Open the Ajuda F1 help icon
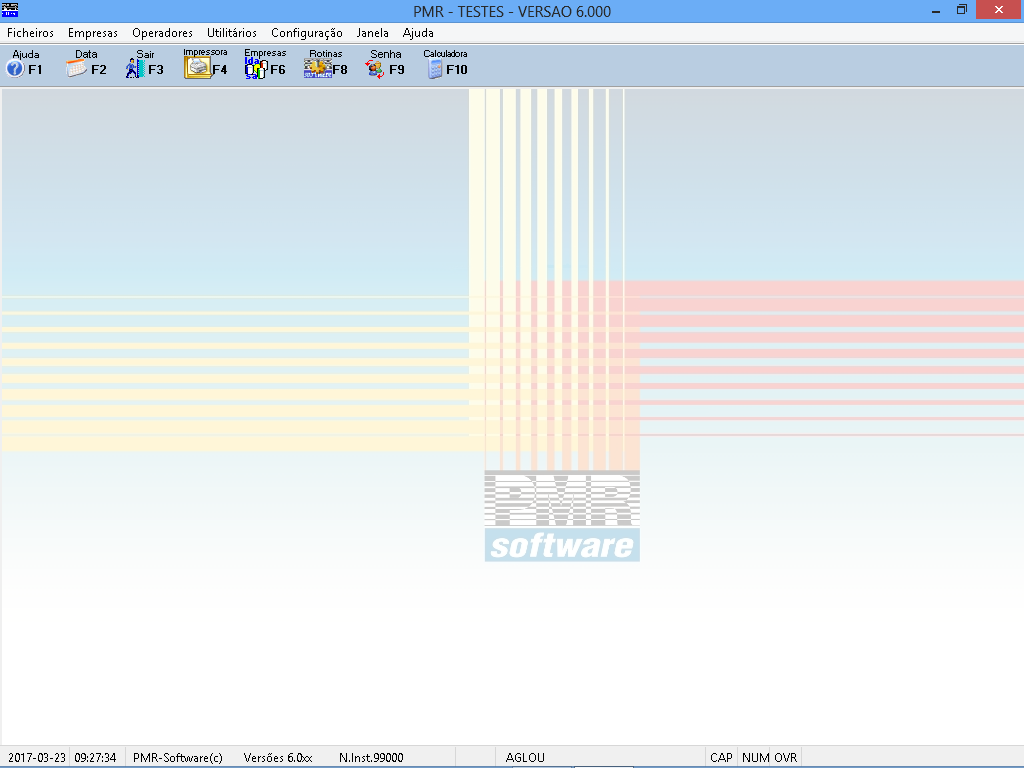The image size is (1024, 768). [24, 63]
